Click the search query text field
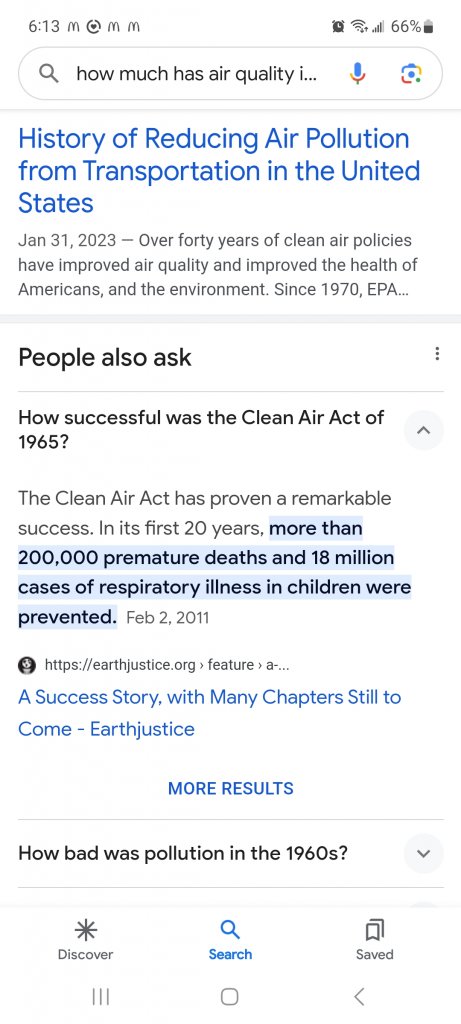This screenshot has height=1024, width=461. (196, 74)
